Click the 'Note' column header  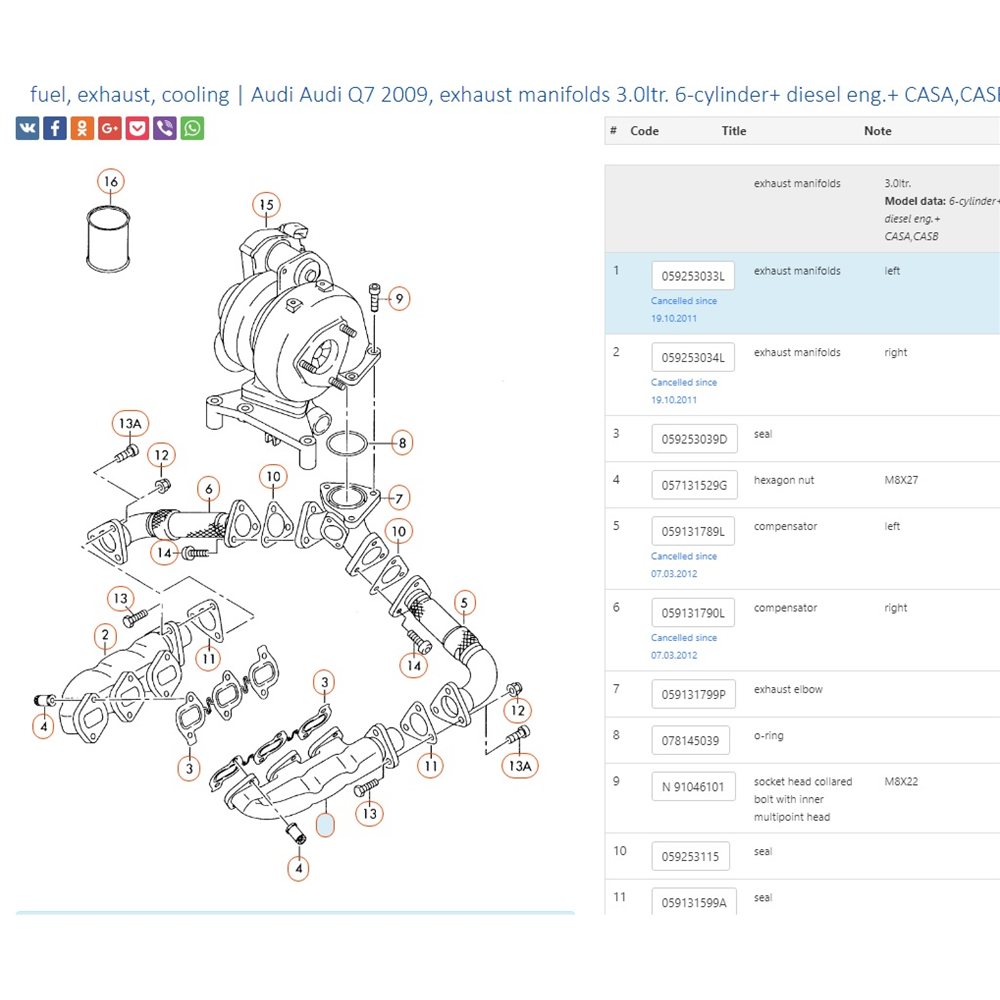[878, 131]
